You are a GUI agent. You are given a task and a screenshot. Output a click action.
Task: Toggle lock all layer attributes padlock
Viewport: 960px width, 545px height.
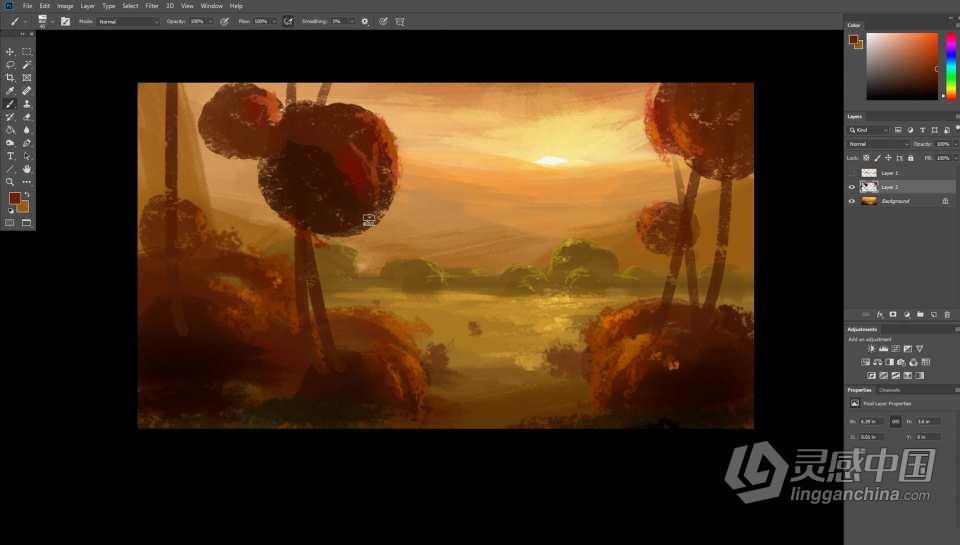(911, 158)
